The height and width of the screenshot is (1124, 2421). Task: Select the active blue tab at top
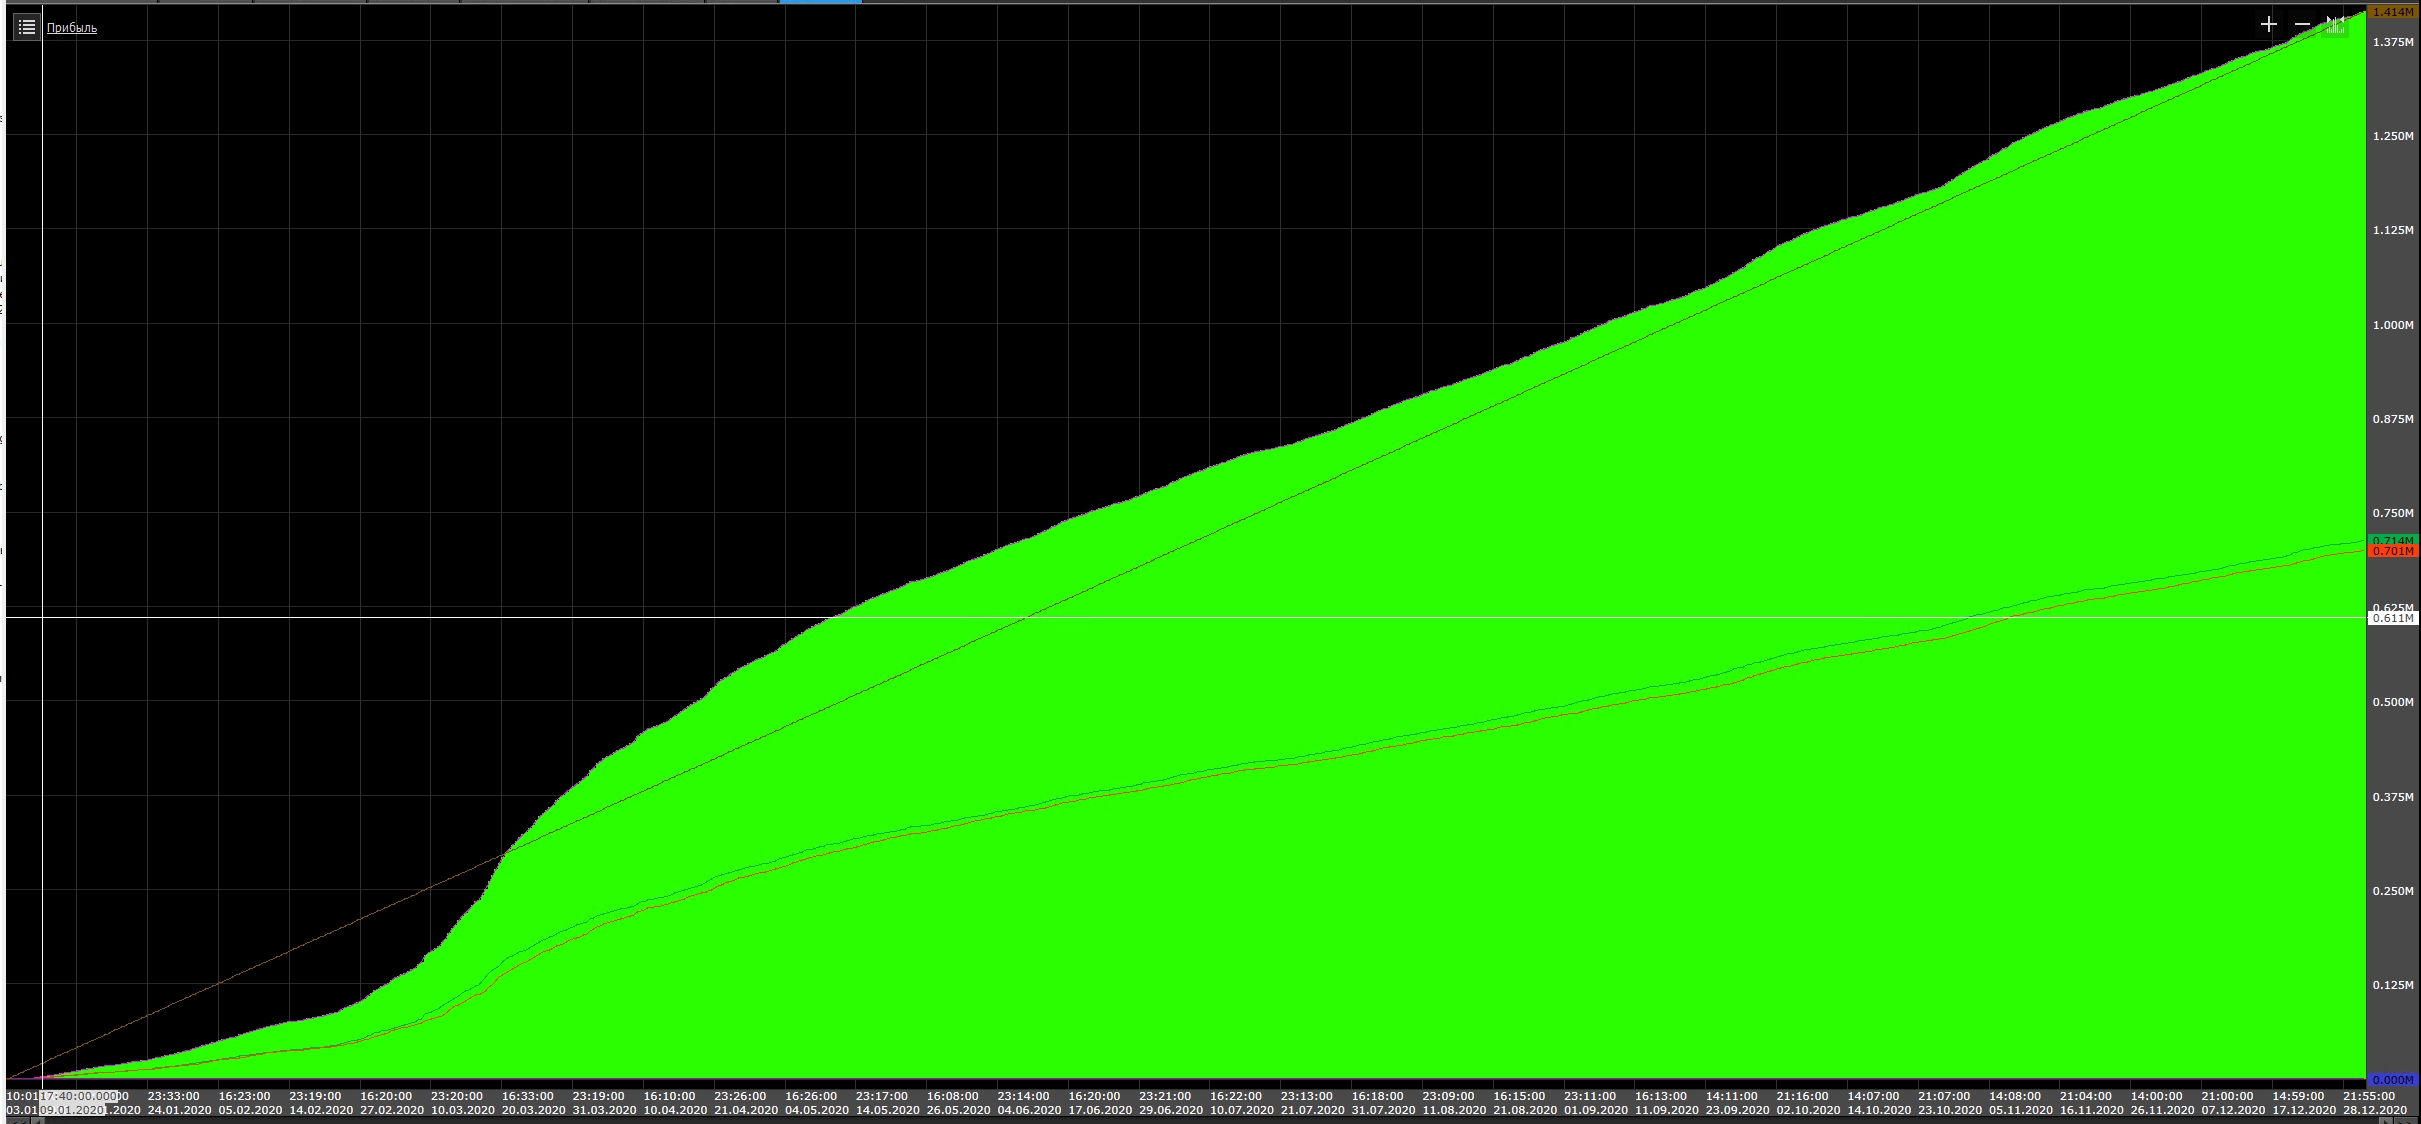click(x=820, y=2)
